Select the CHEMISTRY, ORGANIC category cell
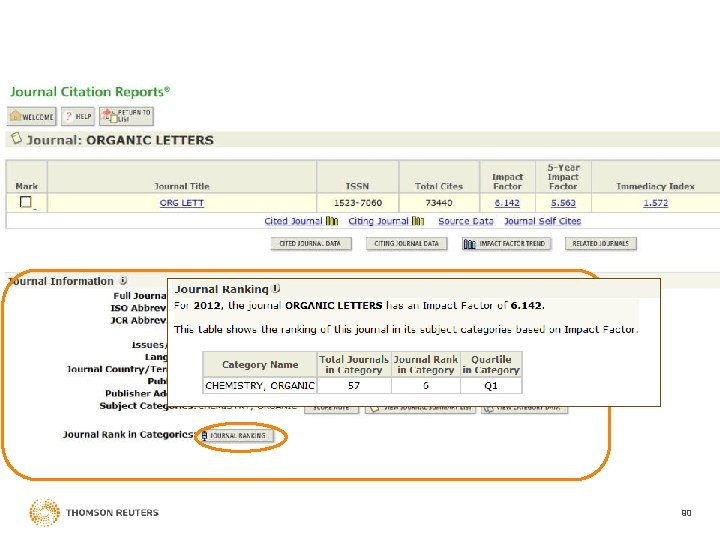 260,385
